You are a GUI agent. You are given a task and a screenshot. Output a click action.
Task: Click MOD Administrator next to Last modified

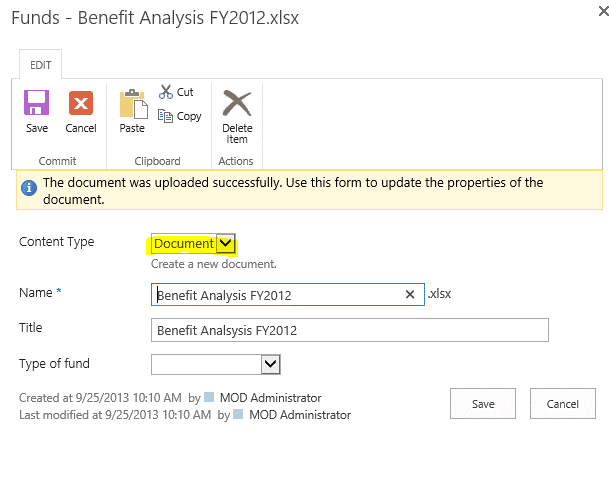[x=300, y=415]
